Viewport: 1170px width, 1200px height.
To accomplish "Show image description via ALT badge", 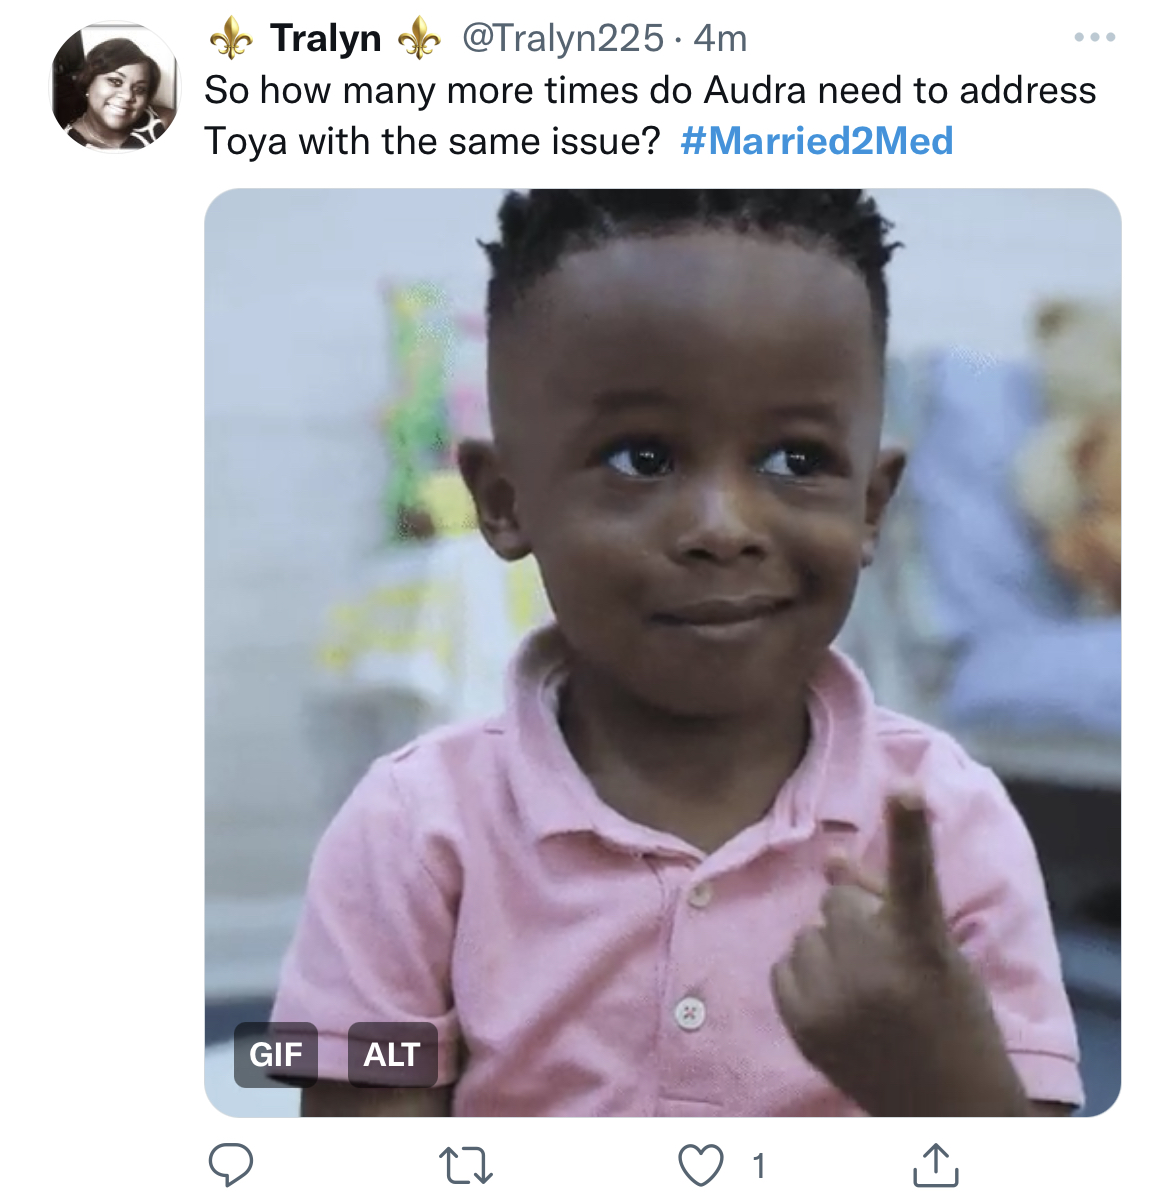I will (x=392, y=1054).
